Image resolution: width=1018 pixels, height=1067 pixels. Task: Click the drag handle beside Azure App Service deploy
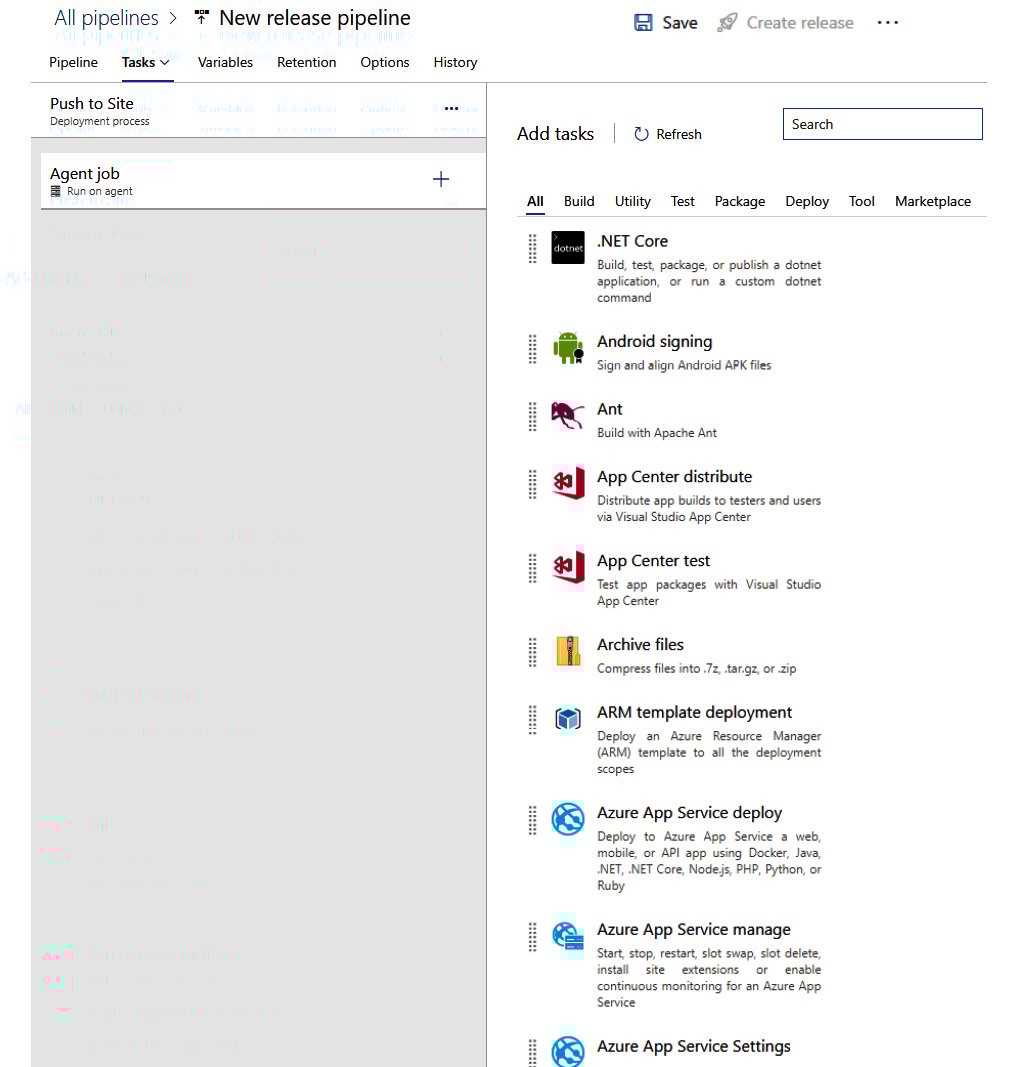pos(533,819)
